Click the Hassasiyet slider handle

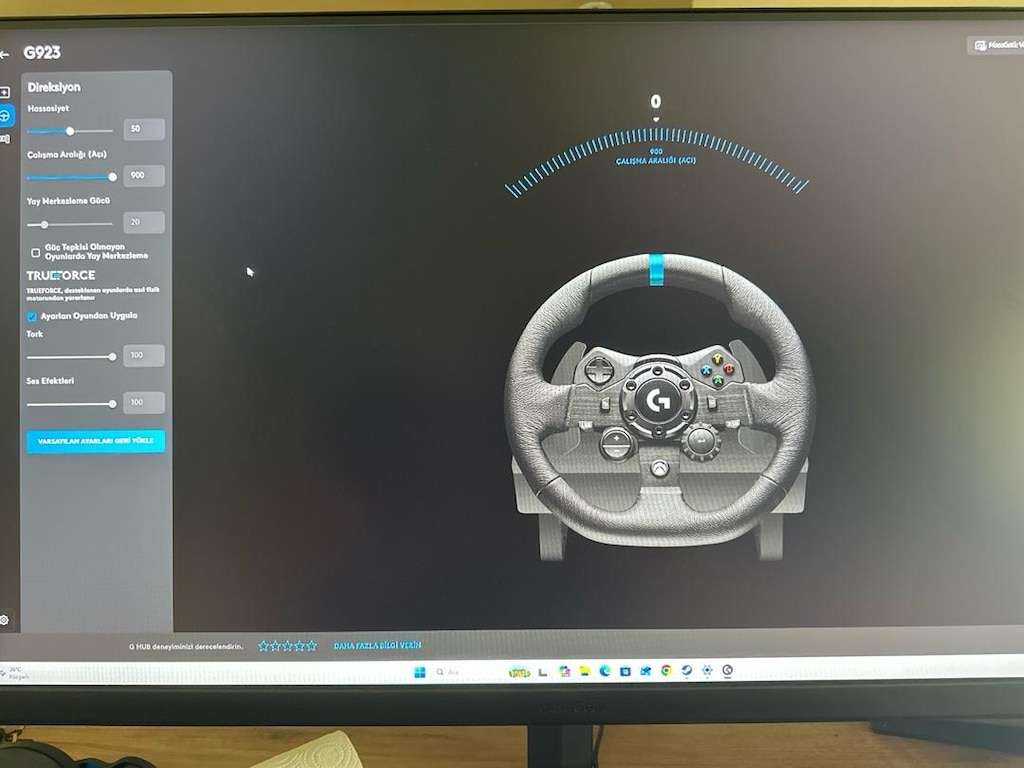pyautogui.click(x=70, y=131)
